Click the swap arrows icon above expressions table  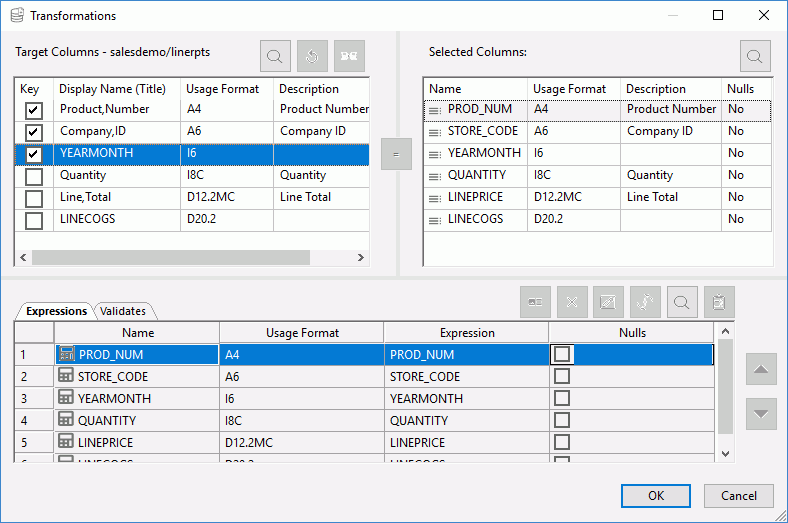[x=645, y=302]
